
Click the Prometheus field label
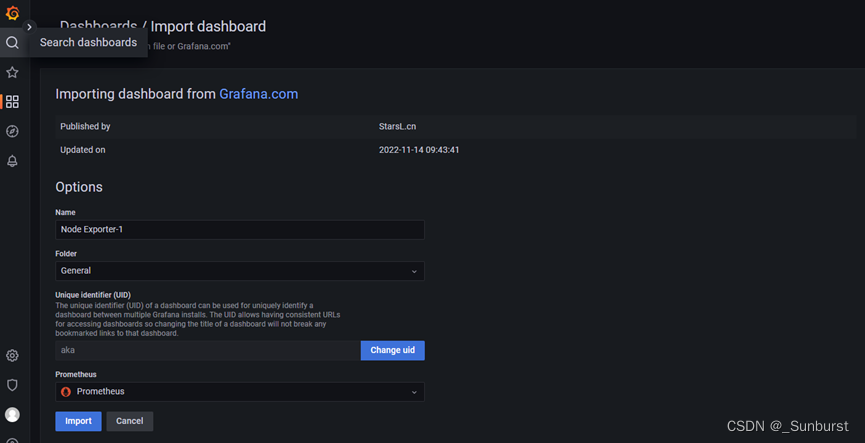76,374
